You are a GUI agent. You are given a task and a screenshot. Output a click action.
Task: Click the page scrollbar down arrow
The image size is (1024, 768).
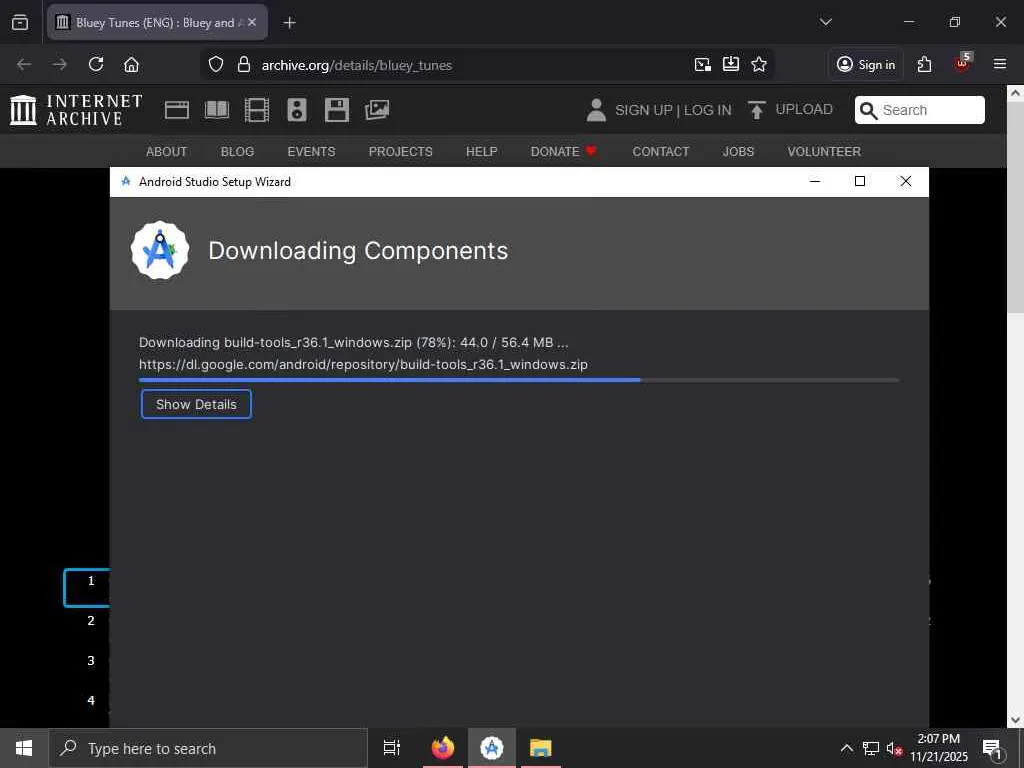(1016, 720)
